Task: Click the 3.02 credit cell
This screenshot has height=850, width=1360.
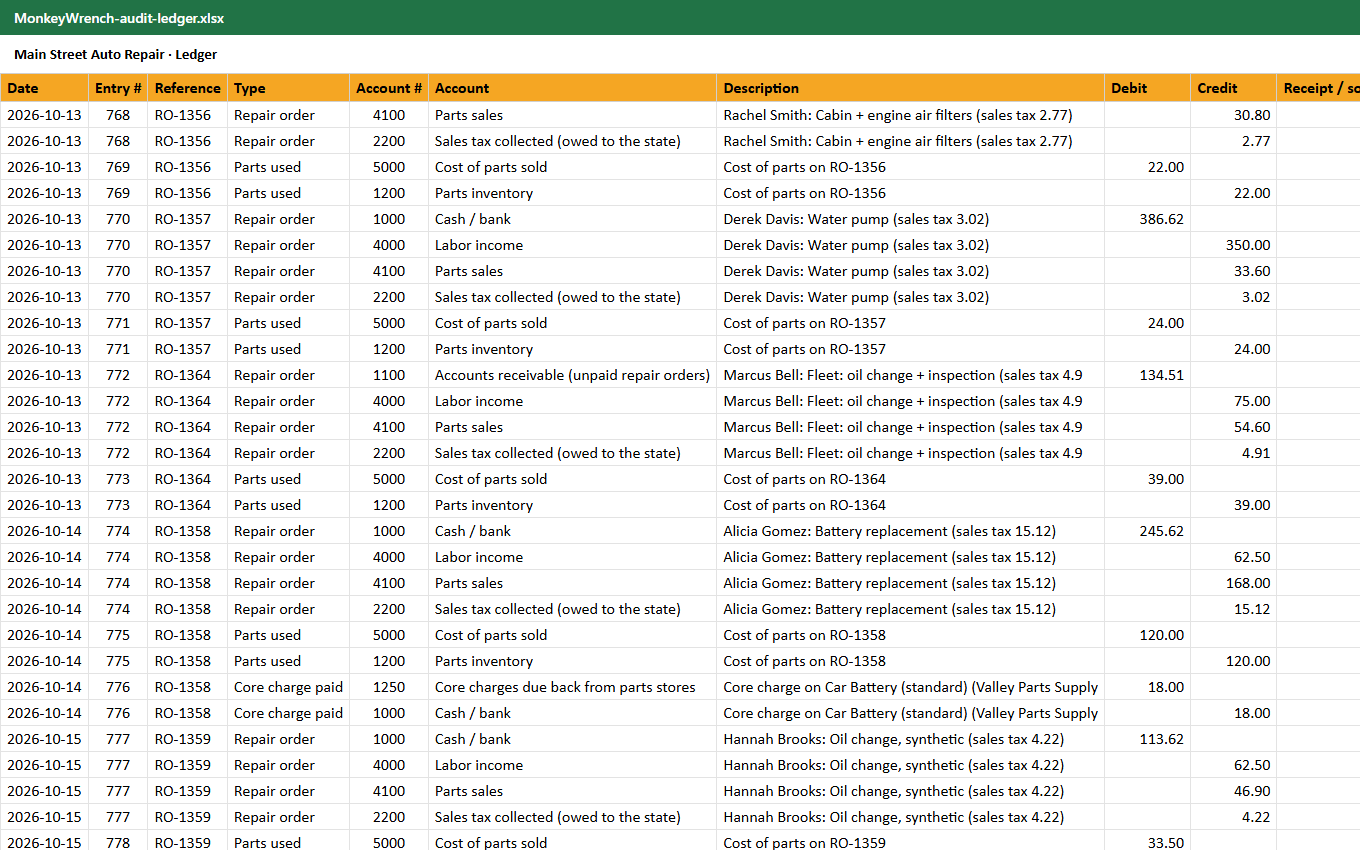Action: click(1233, 297)
